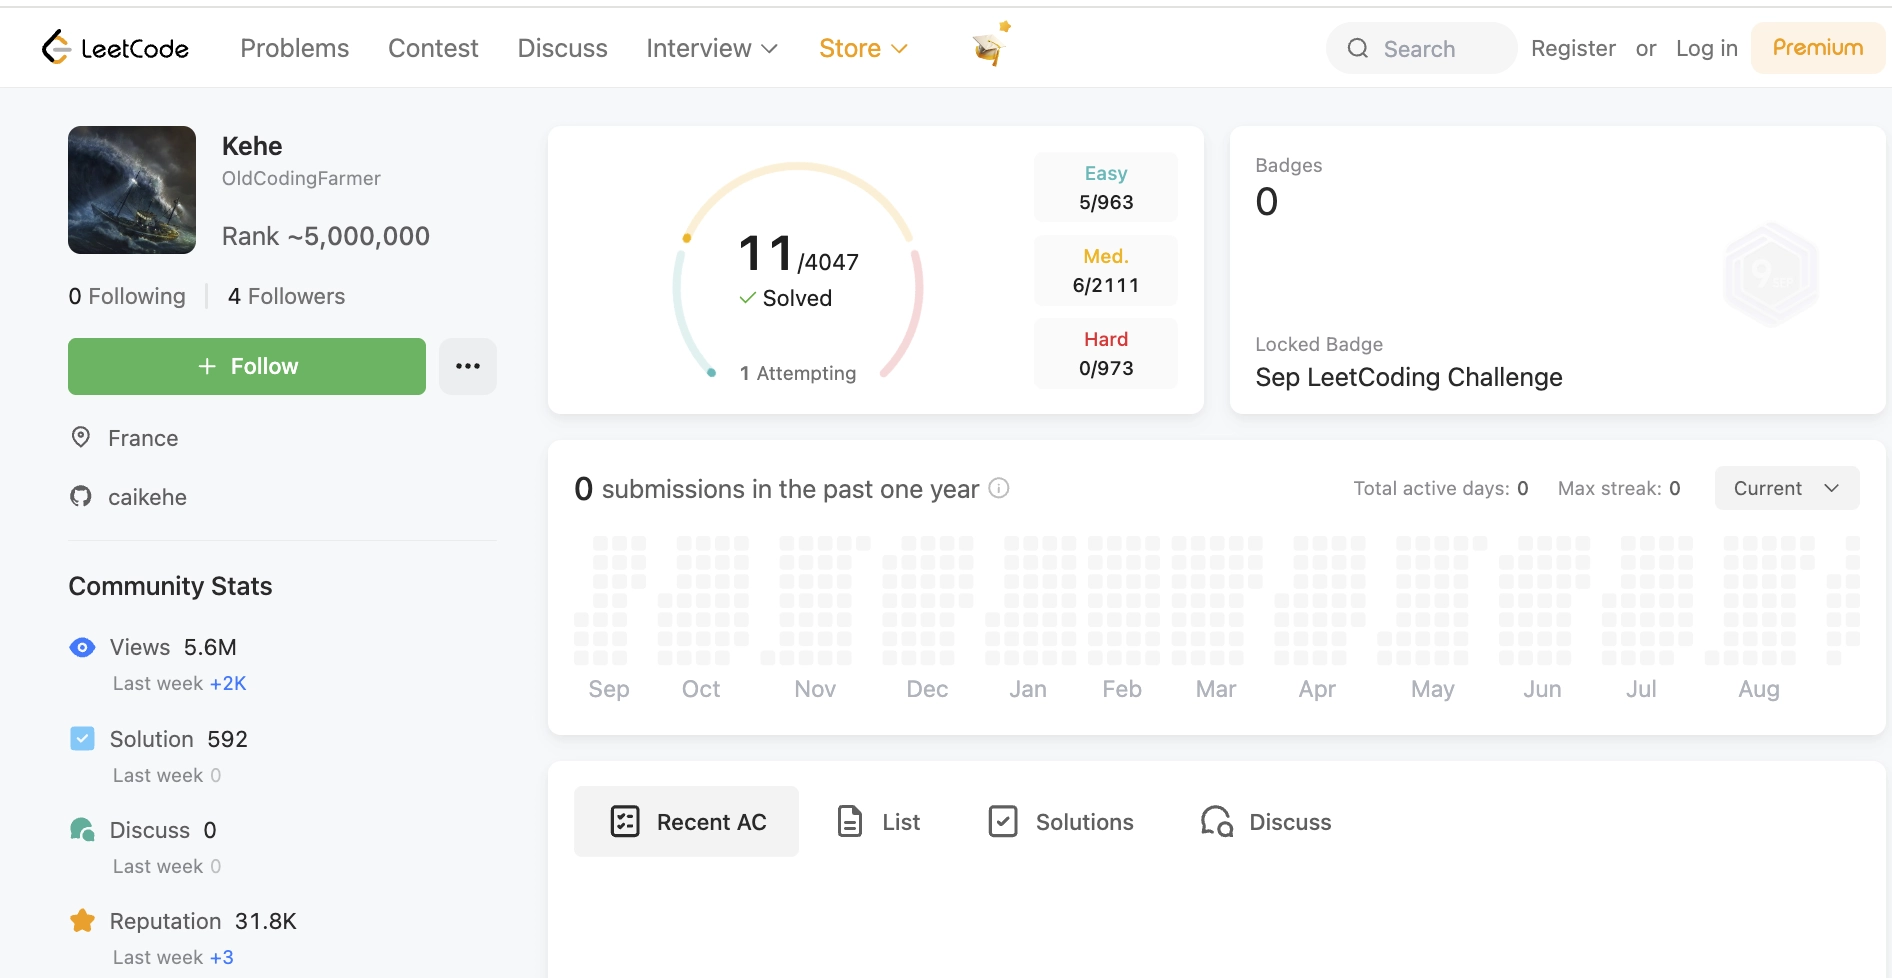Expand the Store dropdown menu
Screen dimensions: 1892x978
coord(863,48)
